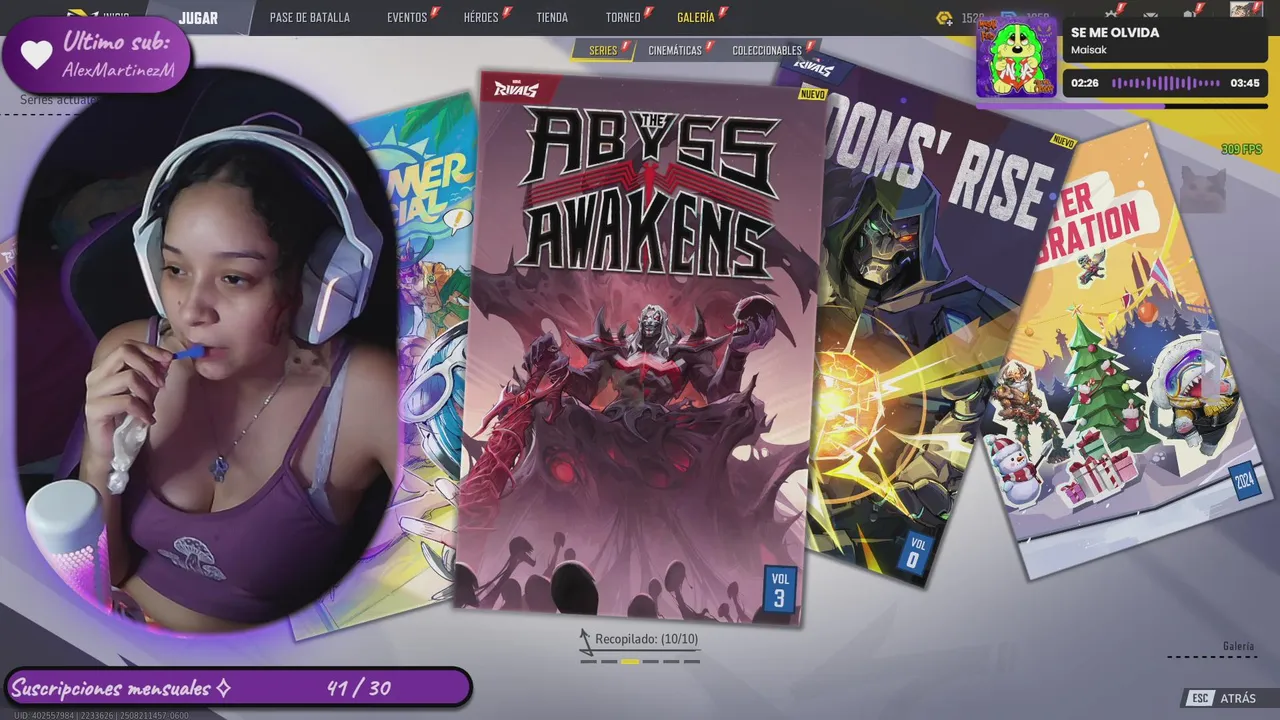The image size is (1280, 720).
Task: Open the PASE DE BATALLA menu
Action: pyautogui.click(x=310, y=18)
